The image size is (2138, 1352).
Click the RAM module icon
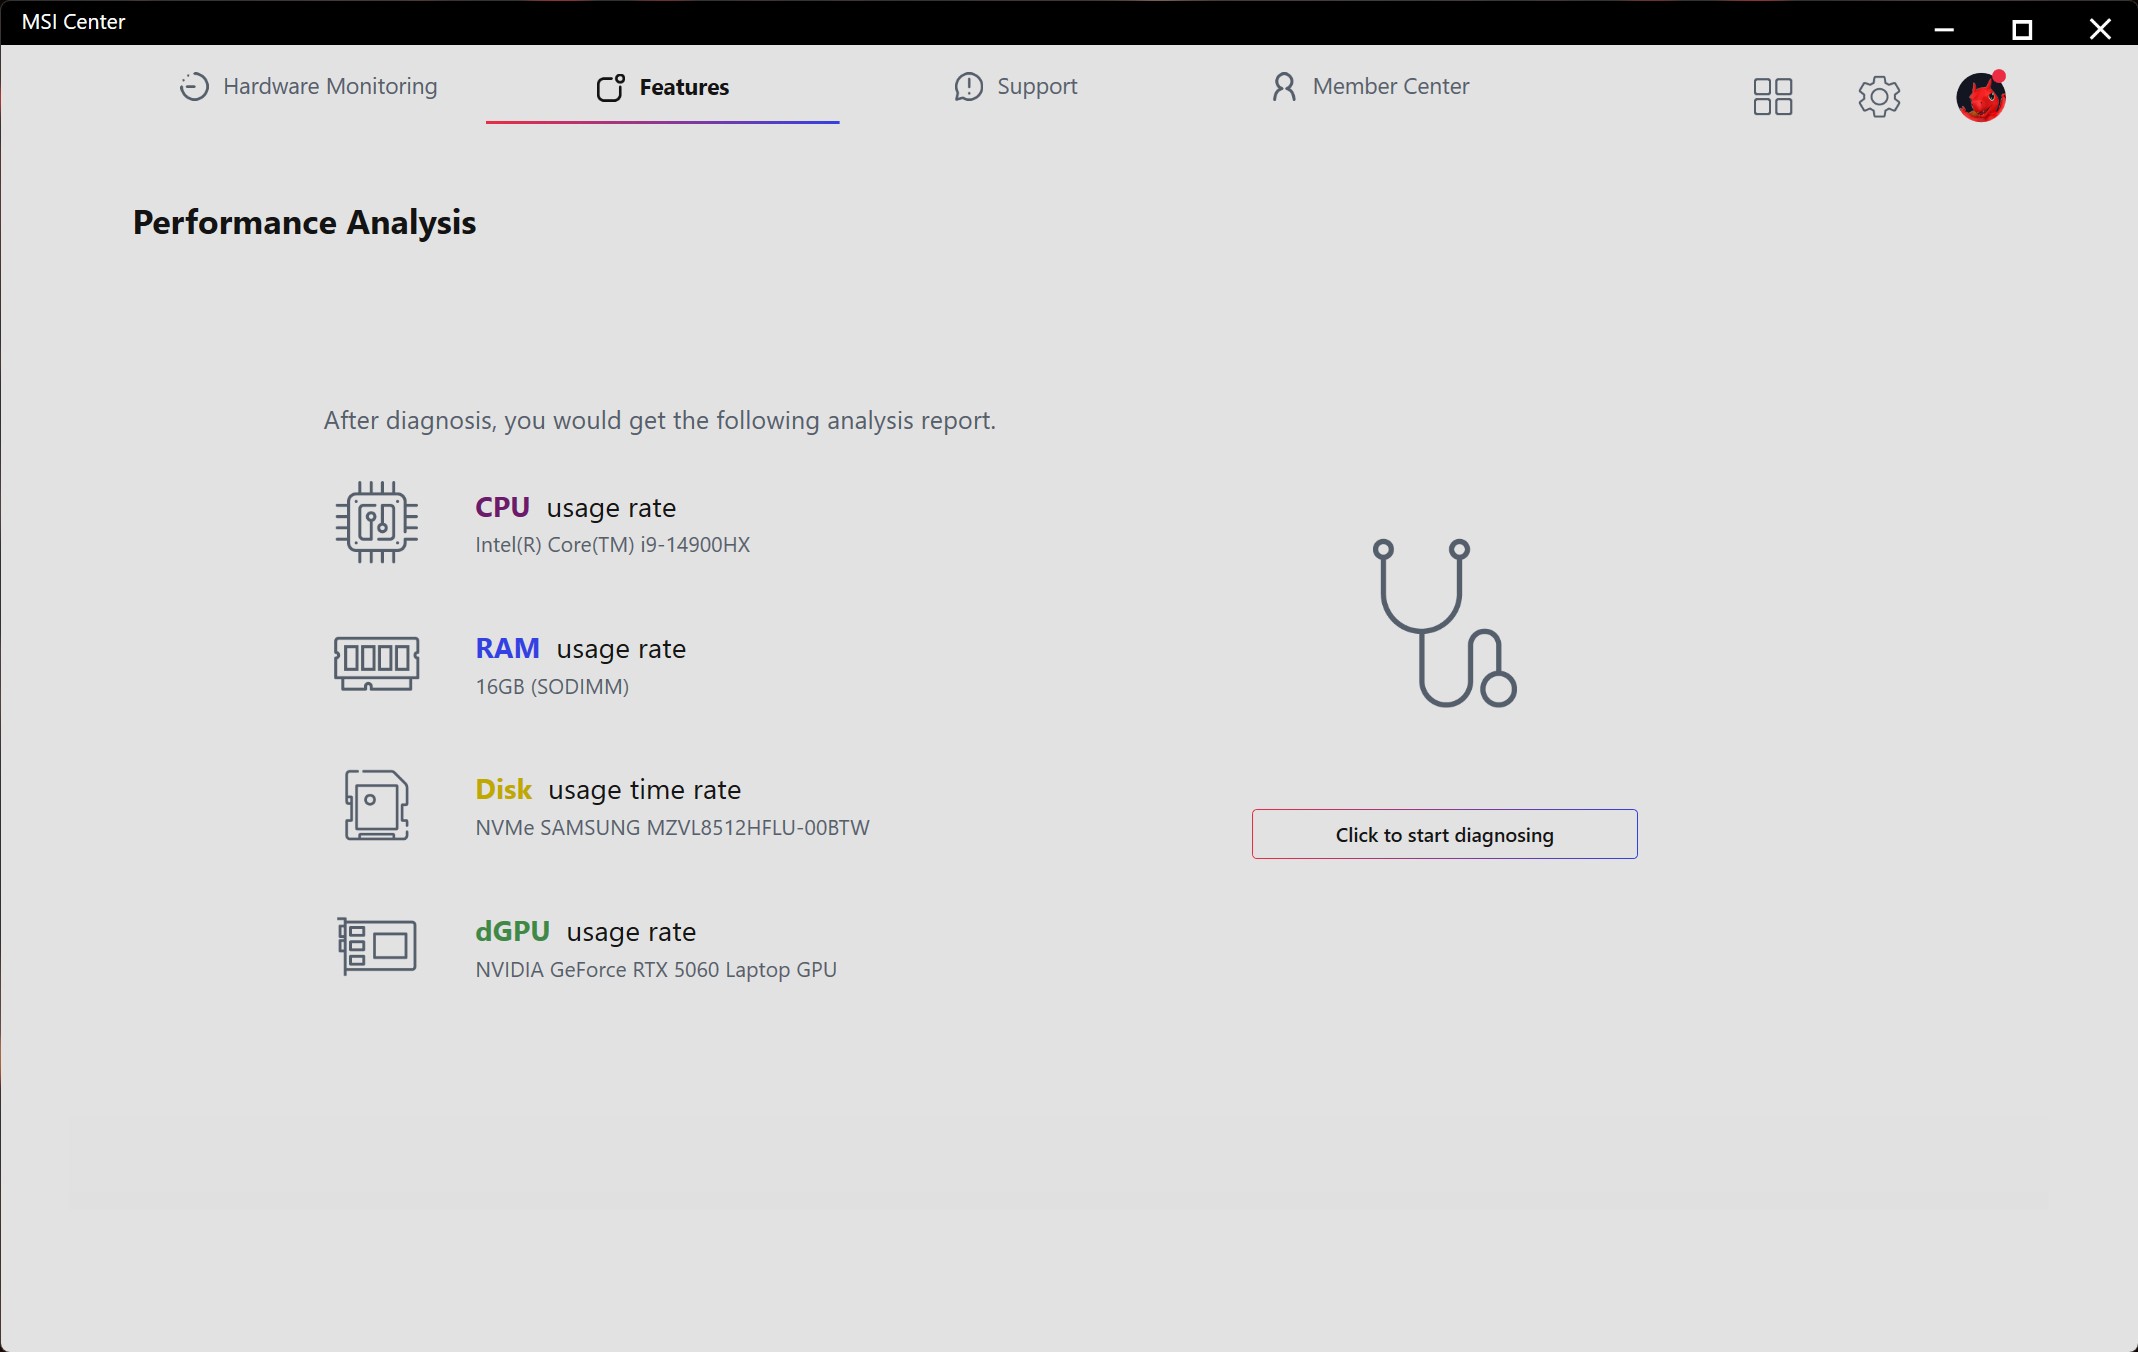[377, 663]
